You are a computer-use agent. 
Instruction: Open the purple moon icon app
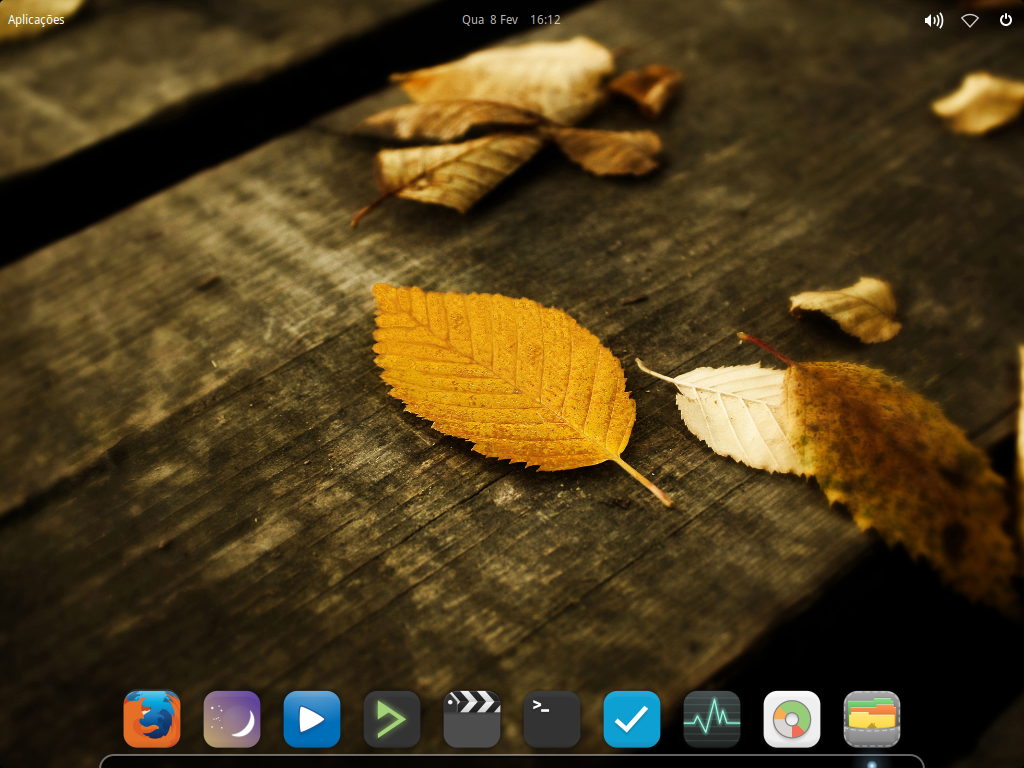click(x=232, y=719)
